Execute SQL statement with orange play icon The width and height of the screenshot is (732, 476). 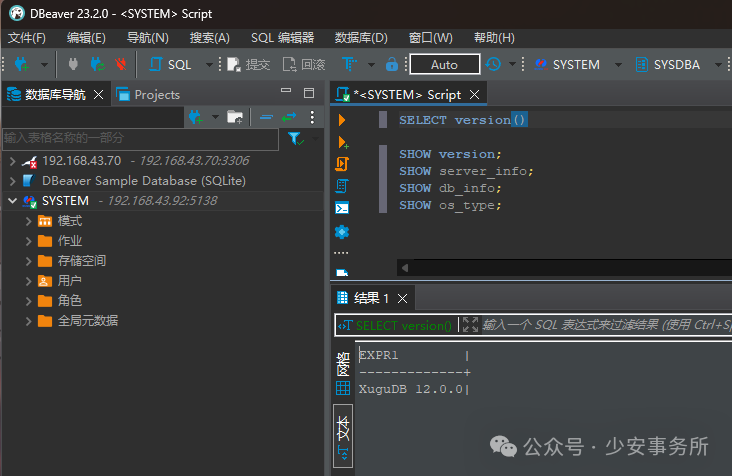pyautogui.click(x=342, y=120)
